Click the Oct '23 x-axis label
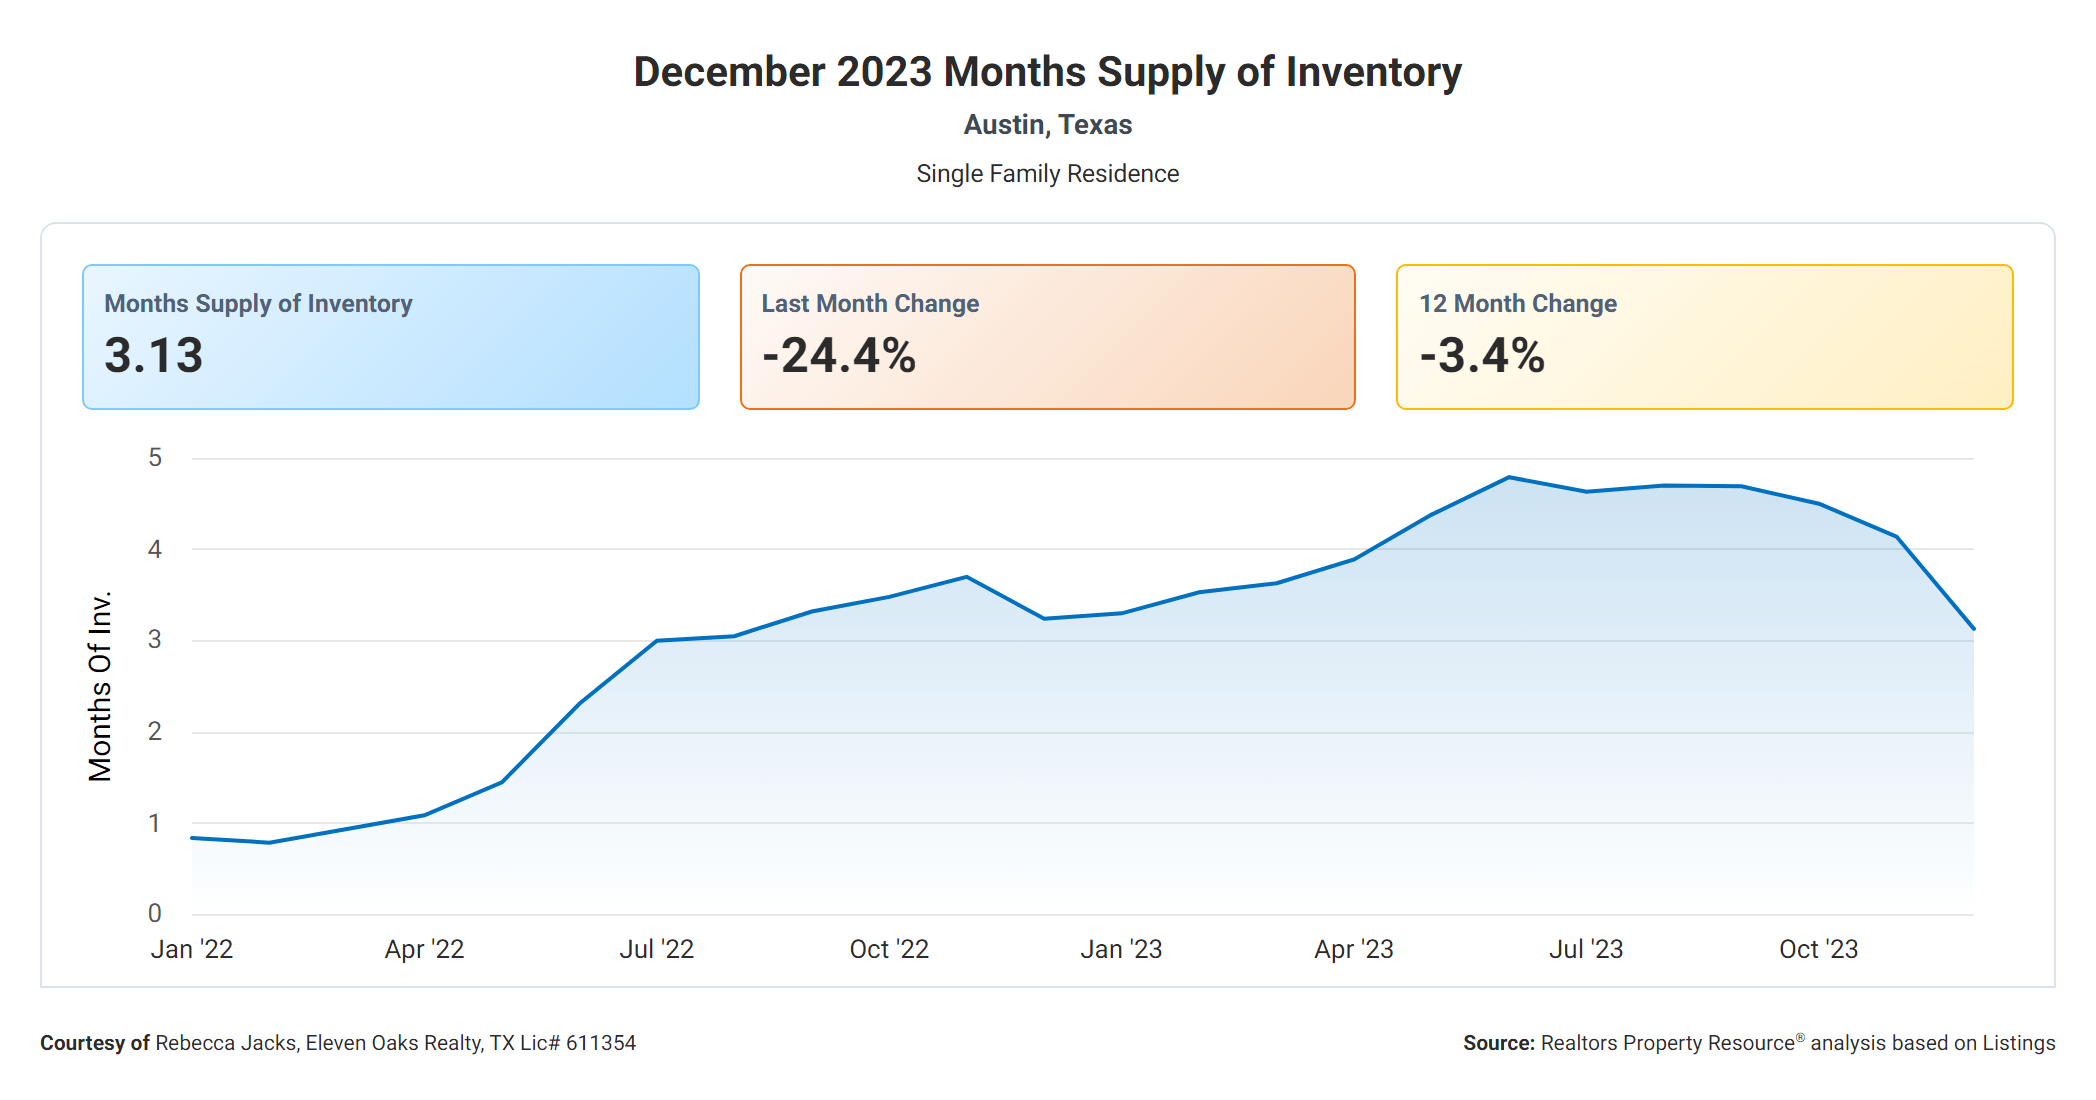The width and height of the screenshot is (2096, 1100). 1818,949
